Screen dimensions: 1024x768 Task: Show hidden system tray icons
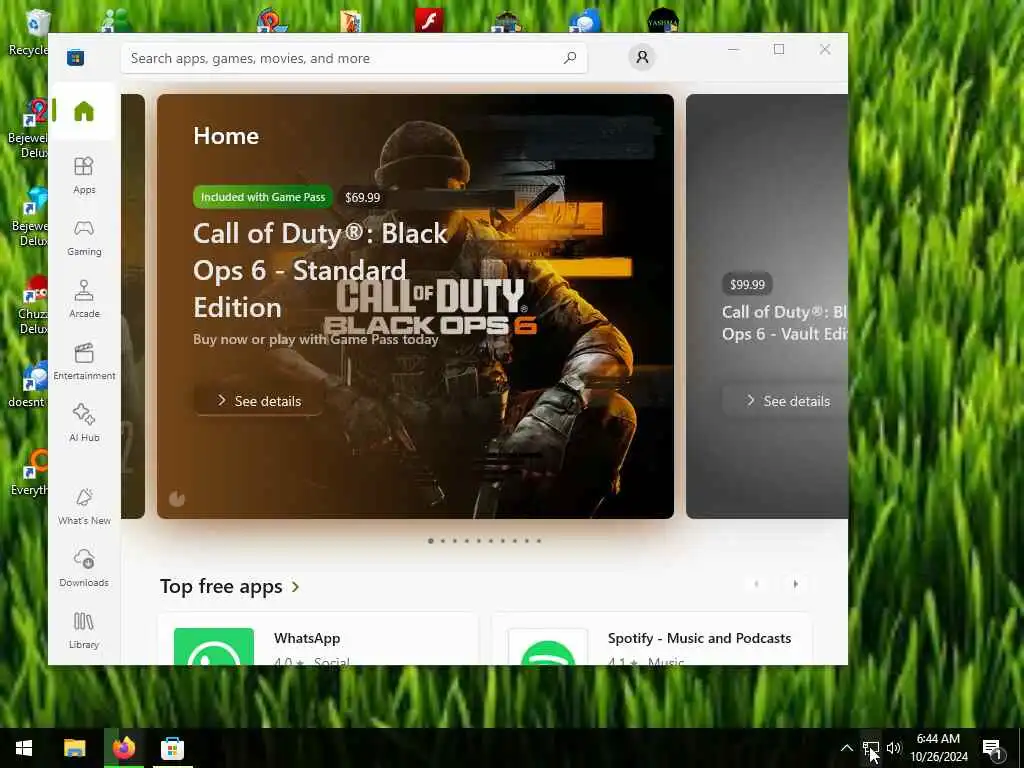coord(846,748)
